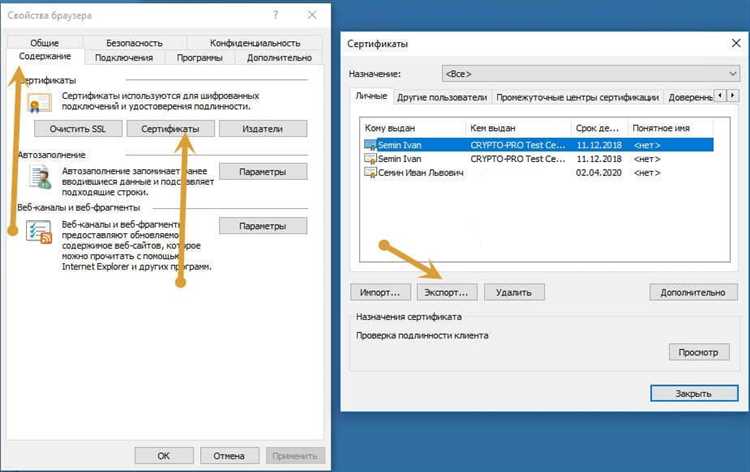Select the Семин Иван Львович certificate

coord(538,172)
